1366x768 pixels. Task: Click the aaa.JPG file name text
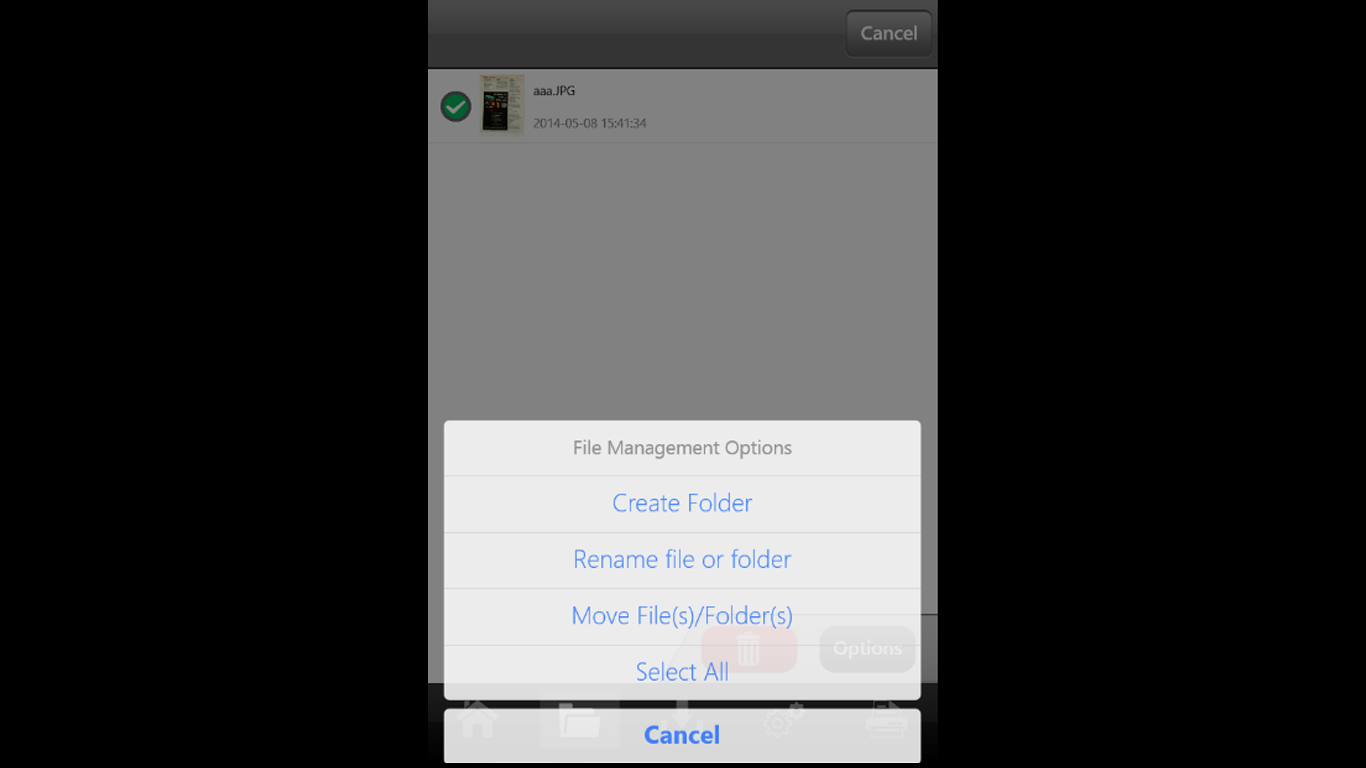[x=554, y=91]
